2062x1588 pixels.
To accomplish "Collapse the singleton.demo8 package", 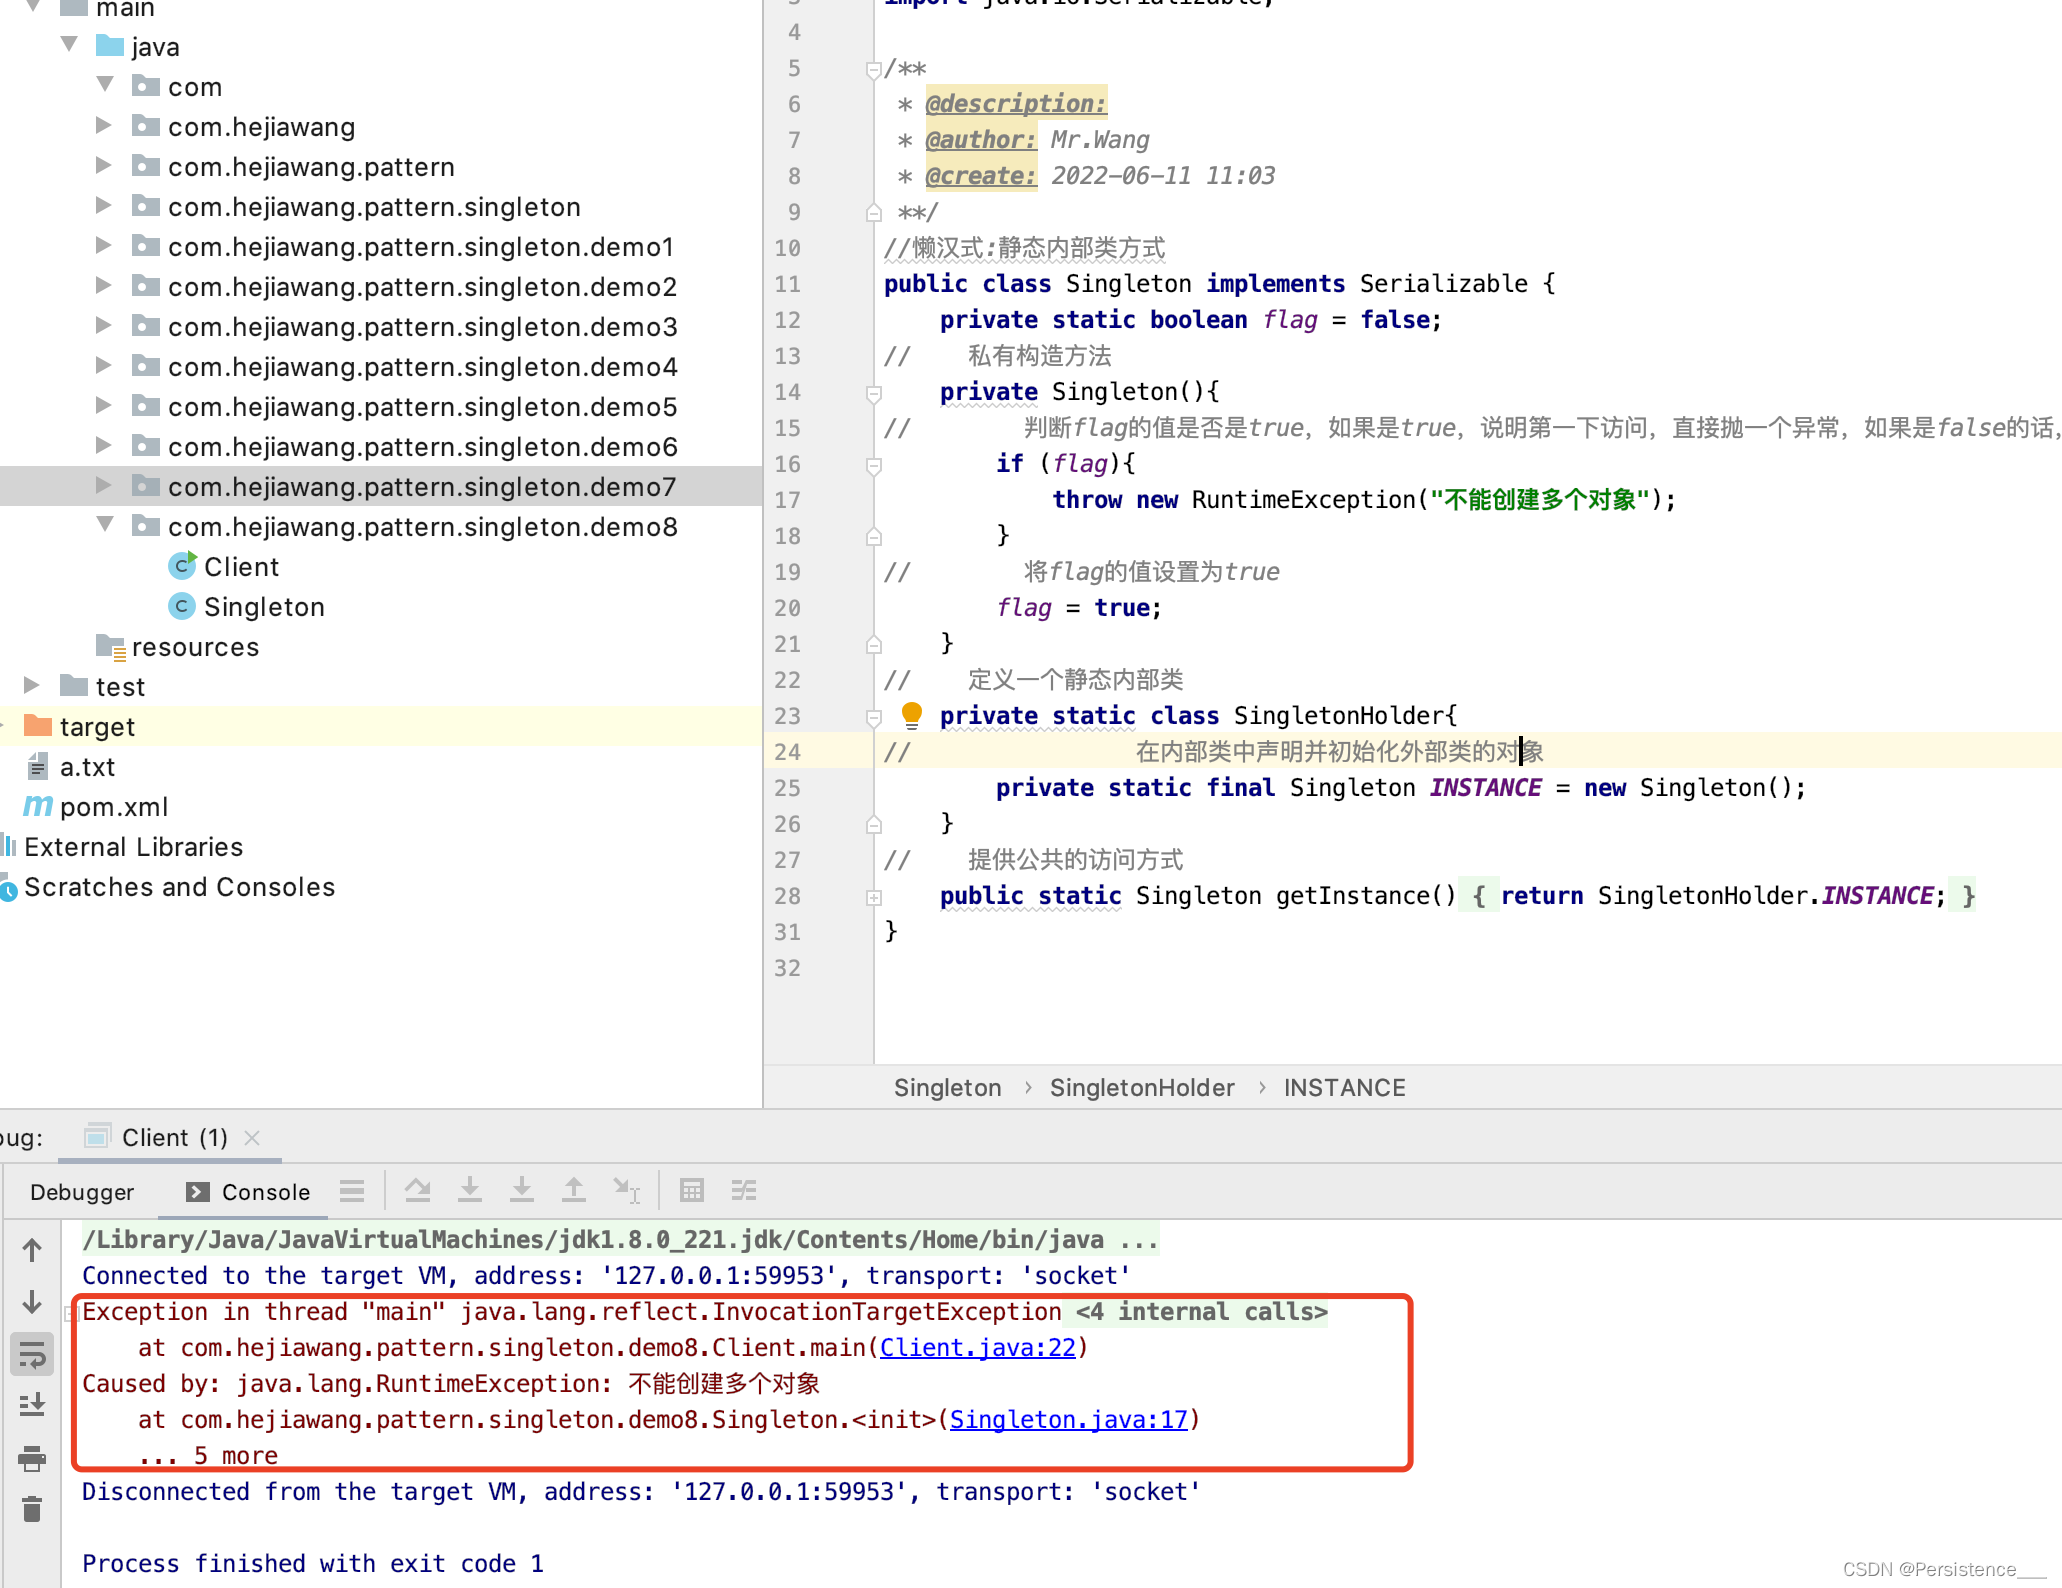I will [105, 525].
